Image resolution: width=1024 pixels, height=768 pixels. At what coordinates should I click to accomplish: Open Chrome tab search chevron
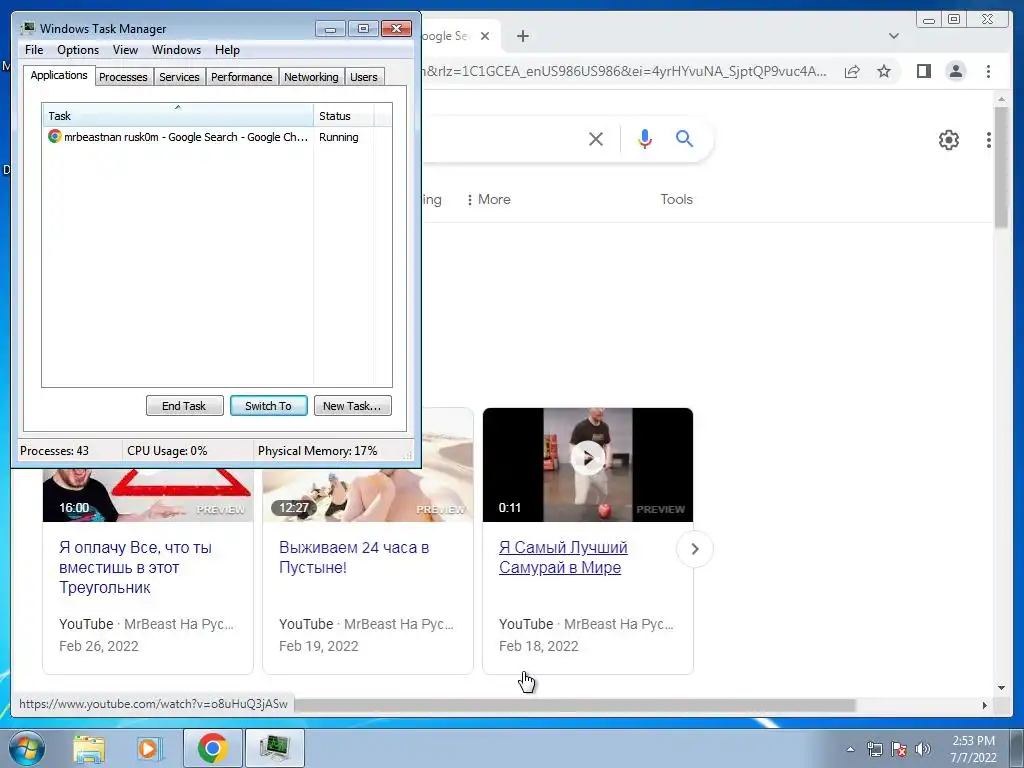[x=893, y=36]
